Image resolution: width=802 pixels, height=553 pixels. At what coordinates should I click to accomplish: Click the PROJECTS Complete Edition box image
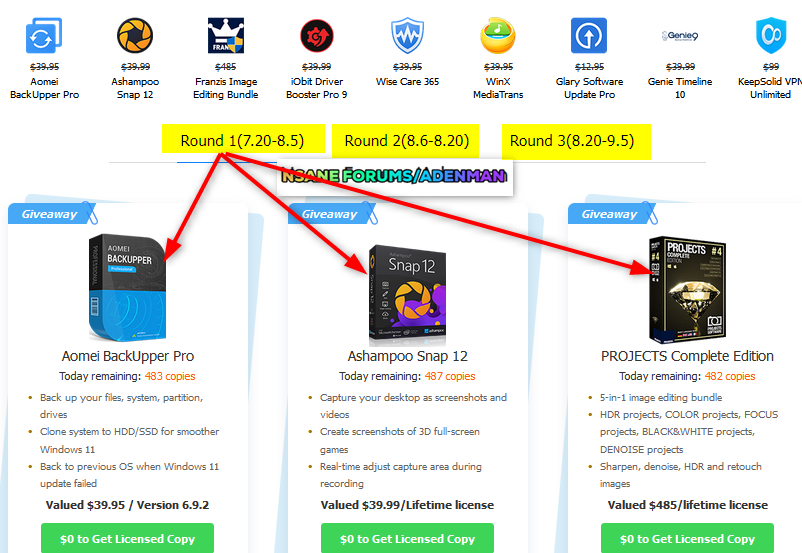tap(687, 290)
